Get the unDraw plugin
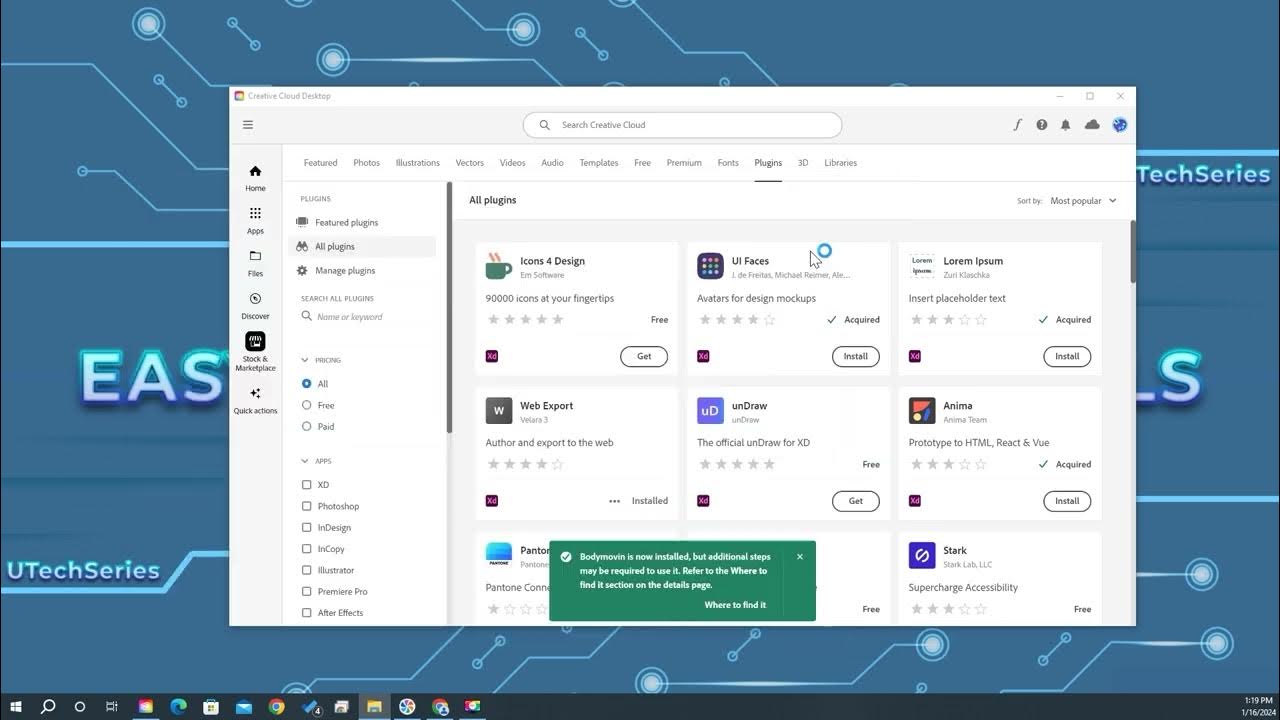1280x720 pixels. [x=856, y=501]
